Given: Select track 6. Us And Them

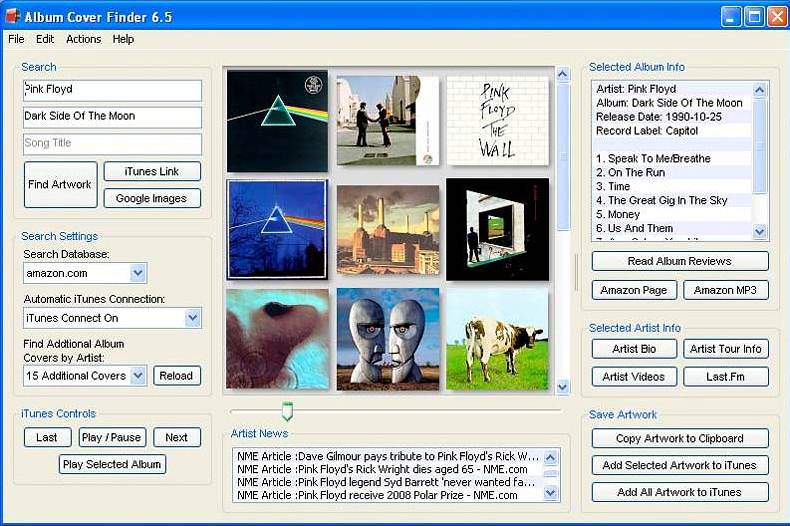Looking at the screenshot, I should (x=673, y=228).
